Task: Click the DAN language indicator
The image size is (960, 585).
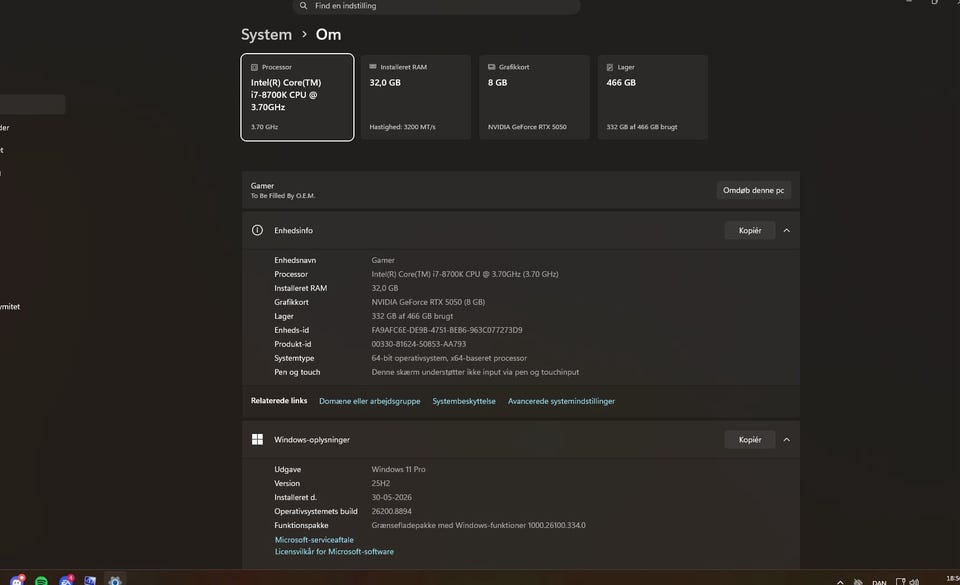Action: [879, 582]
